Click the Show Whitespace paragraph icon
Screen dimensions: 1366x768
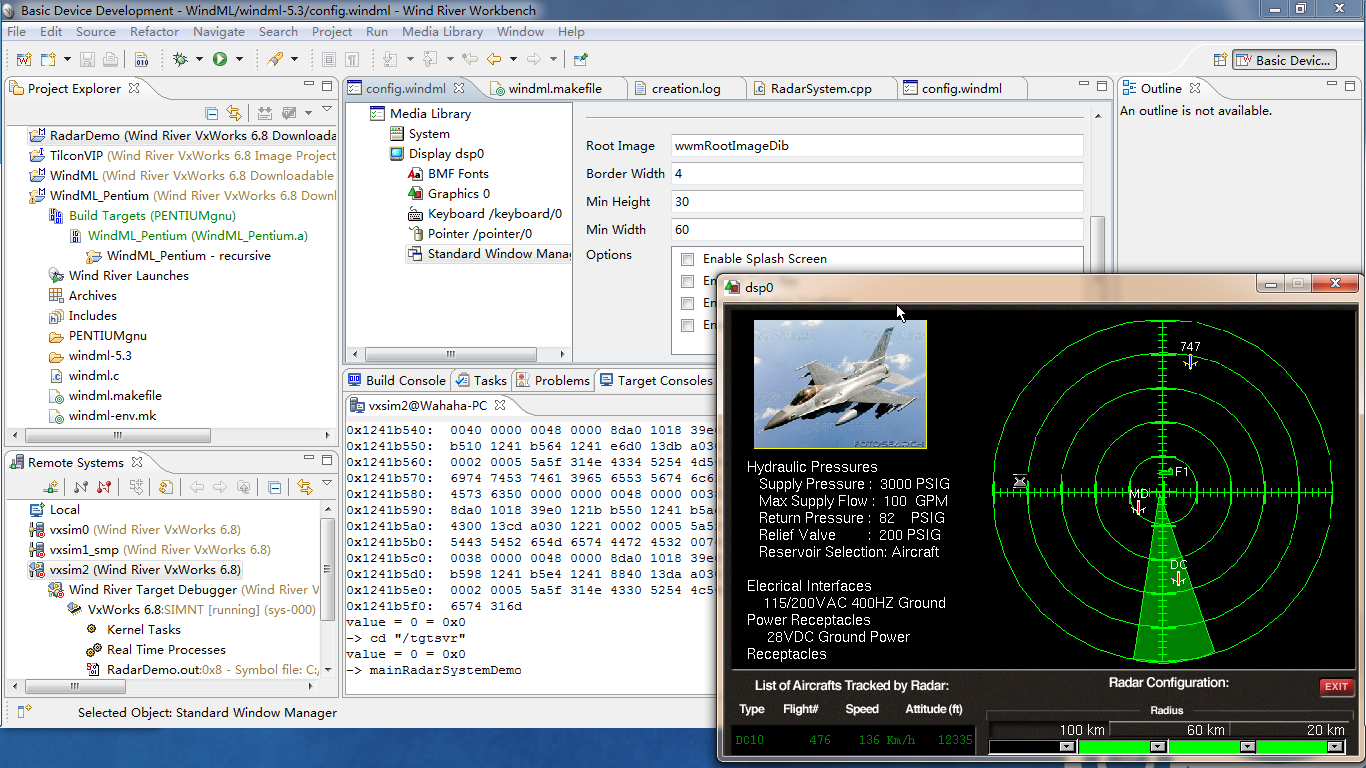(354, 59)
